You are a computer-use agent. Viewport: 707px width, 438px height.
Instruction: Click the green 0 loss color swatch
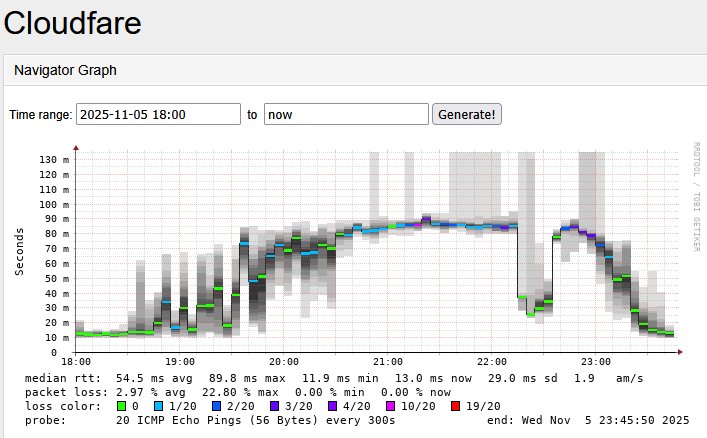point(122,406)
